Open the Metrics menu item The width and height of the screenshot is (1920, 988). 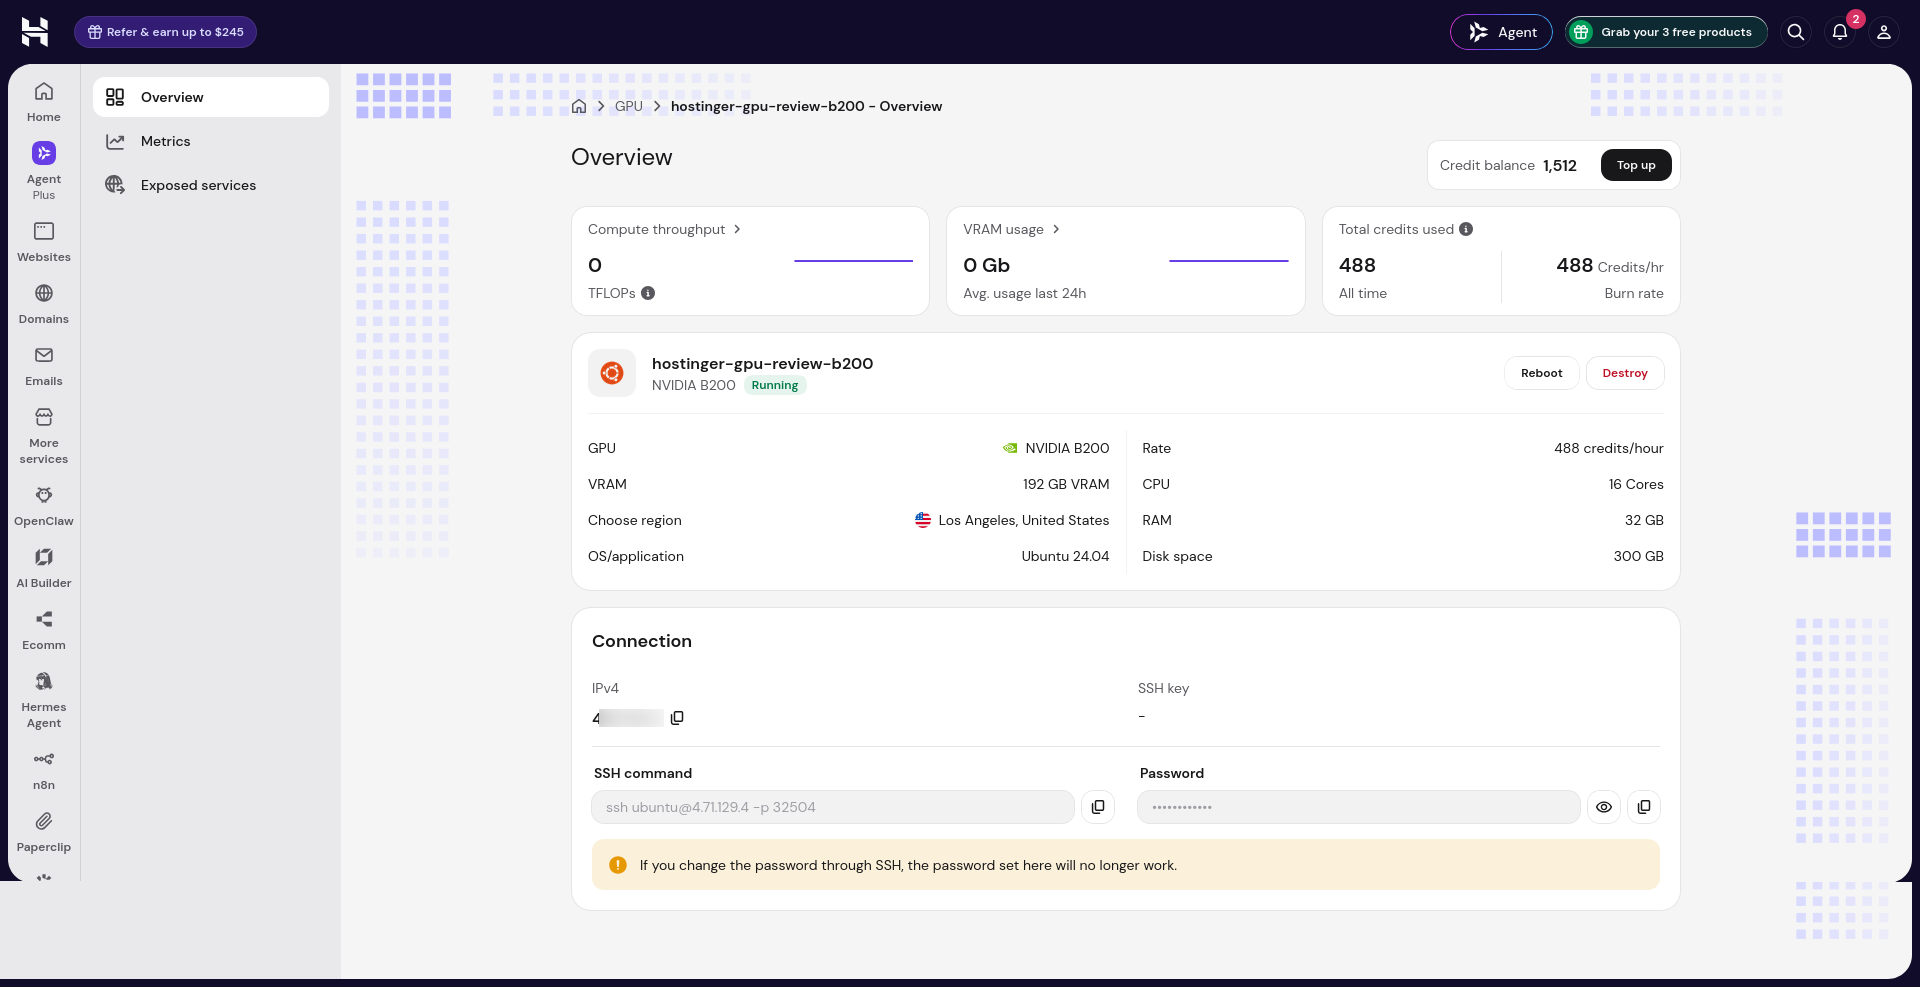click(211, 141)
